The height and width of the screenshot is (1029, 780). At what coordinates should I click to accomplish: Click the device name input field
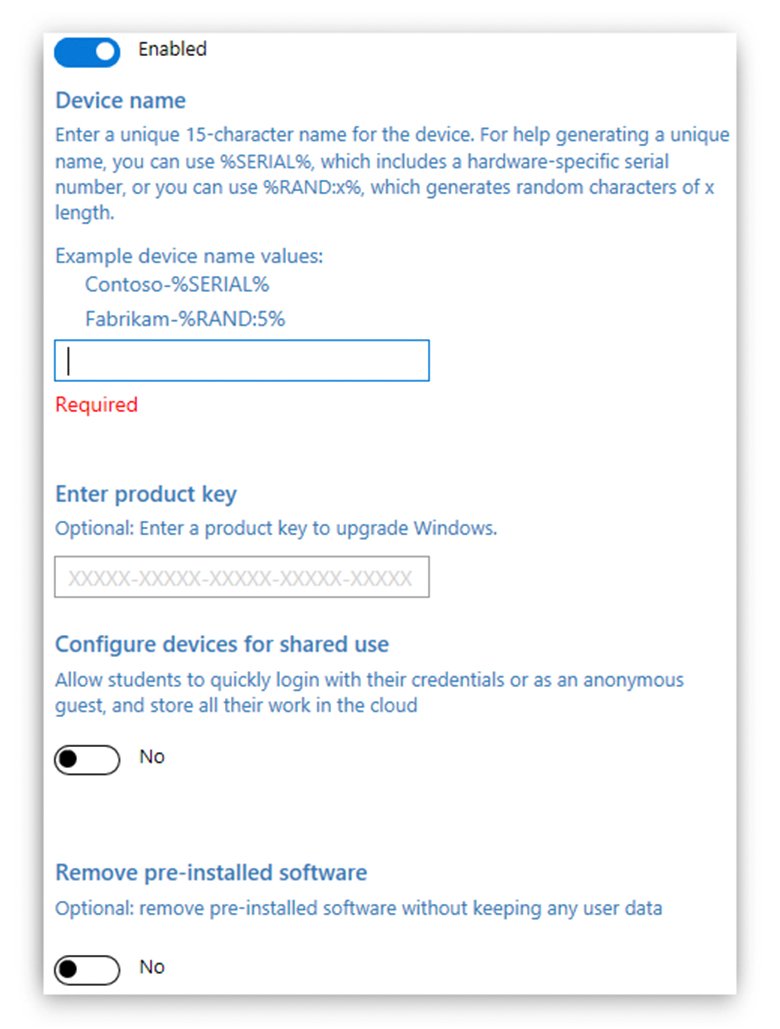pos(240,360)
